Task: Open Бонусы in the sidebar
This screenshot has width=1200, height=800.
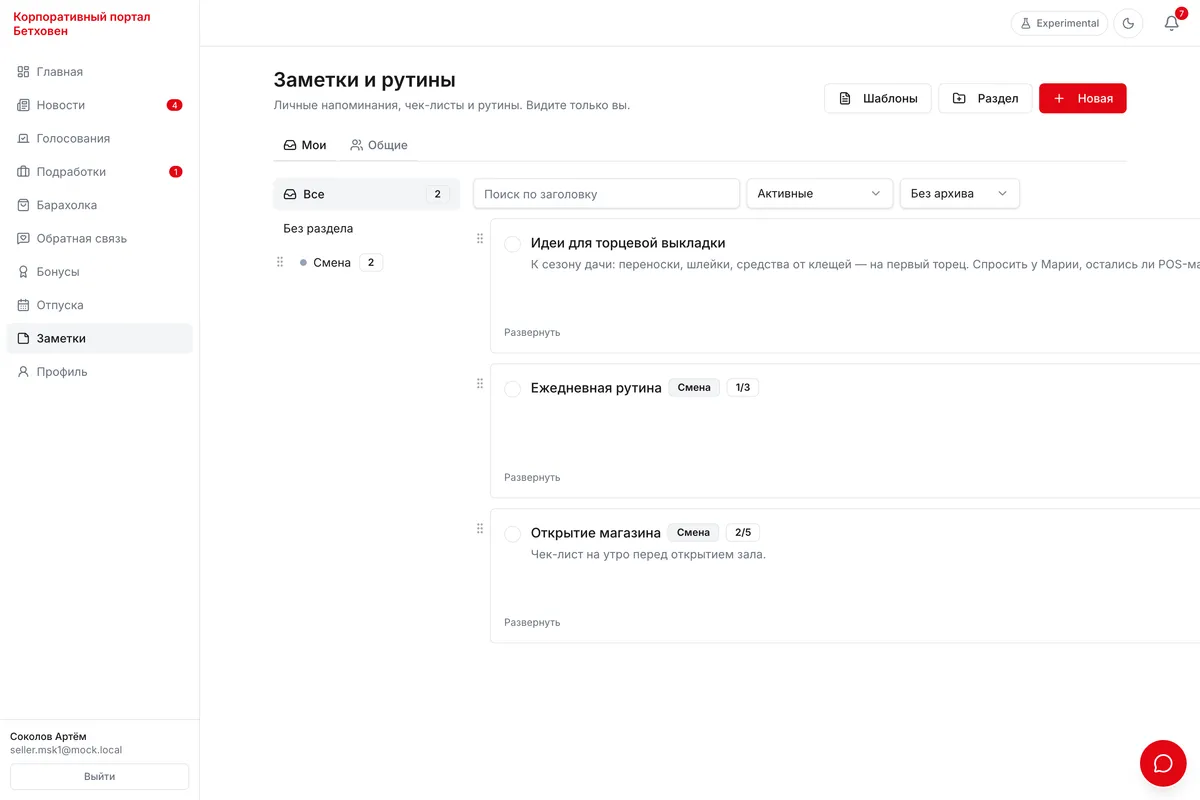Action: (99, 272)
